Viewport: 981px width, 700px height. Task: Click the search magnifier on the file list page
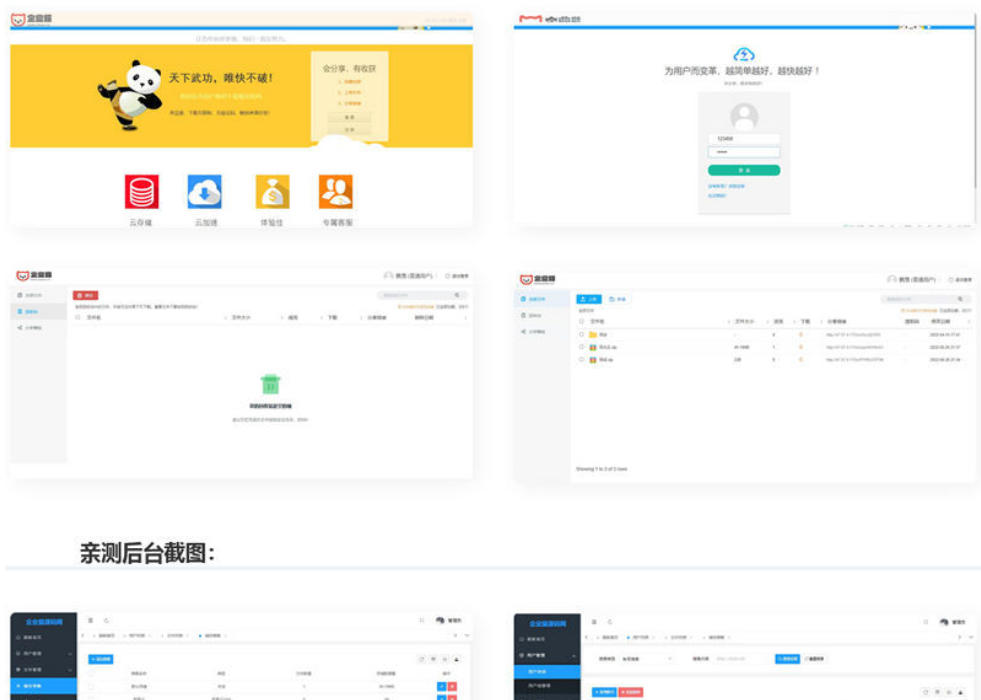click(x=960, y=299)
